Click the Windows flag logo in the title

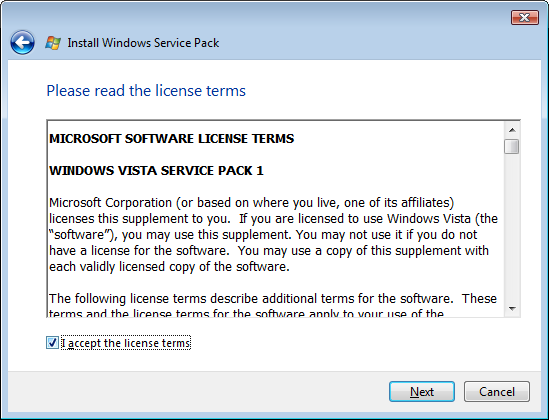click(x=53, y=43)
